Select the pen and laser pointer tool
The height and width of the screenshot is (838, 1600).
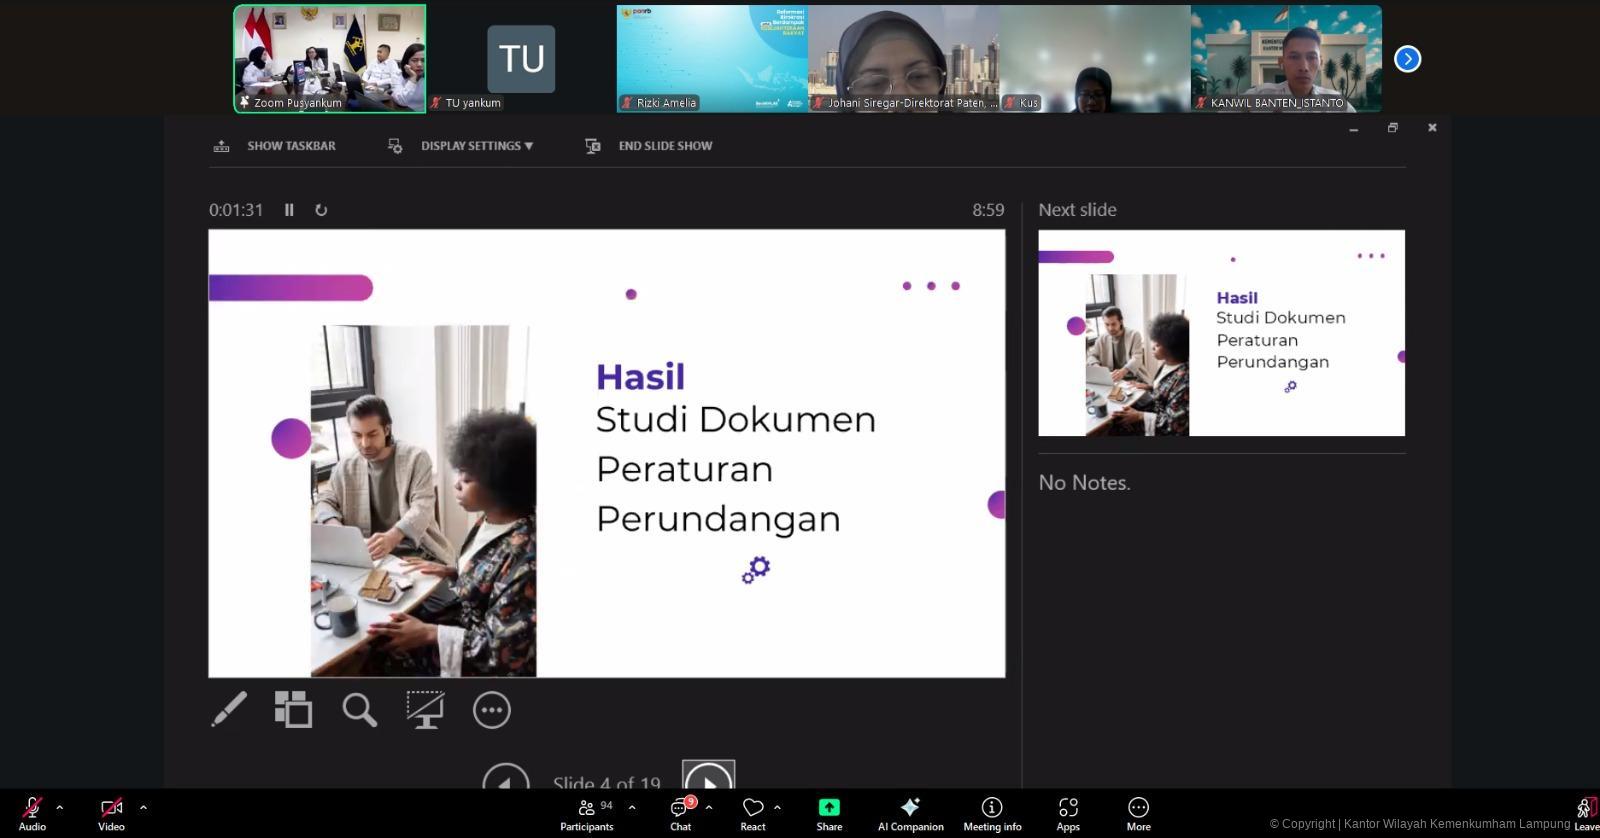[x=229, y=710]
